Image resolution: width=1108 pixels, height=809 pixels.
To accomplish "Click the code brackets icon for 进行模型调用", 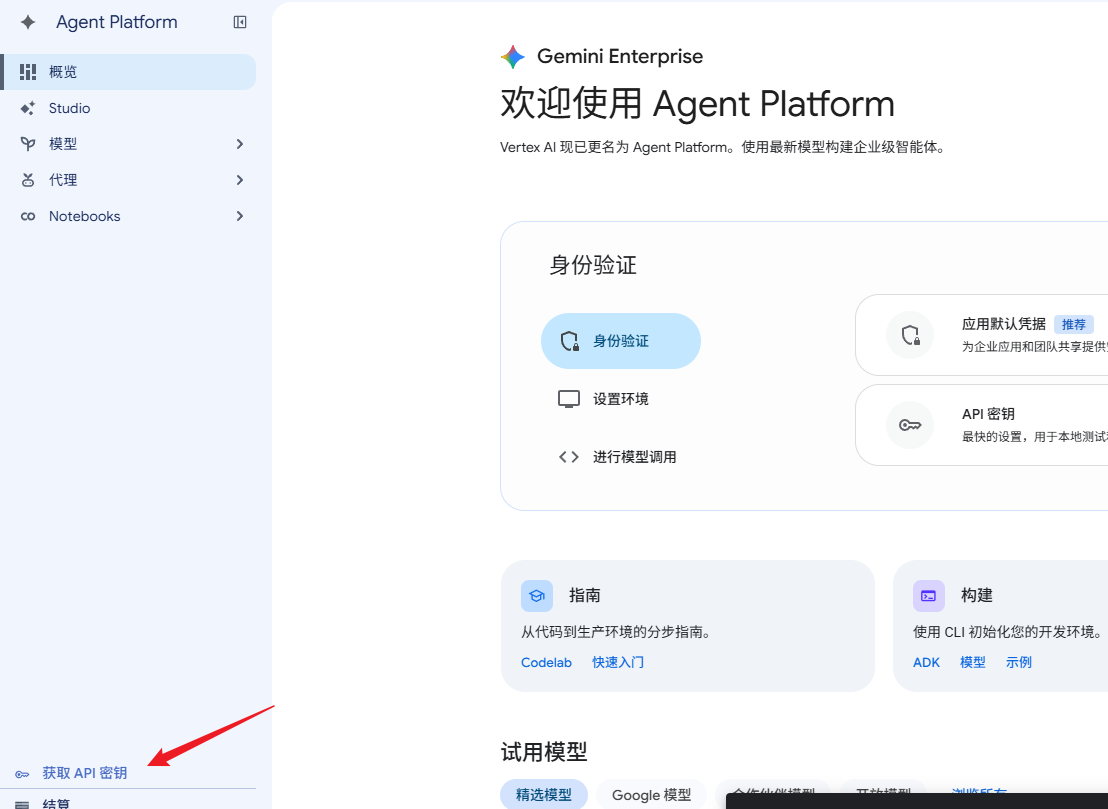I will coord(569,457).
